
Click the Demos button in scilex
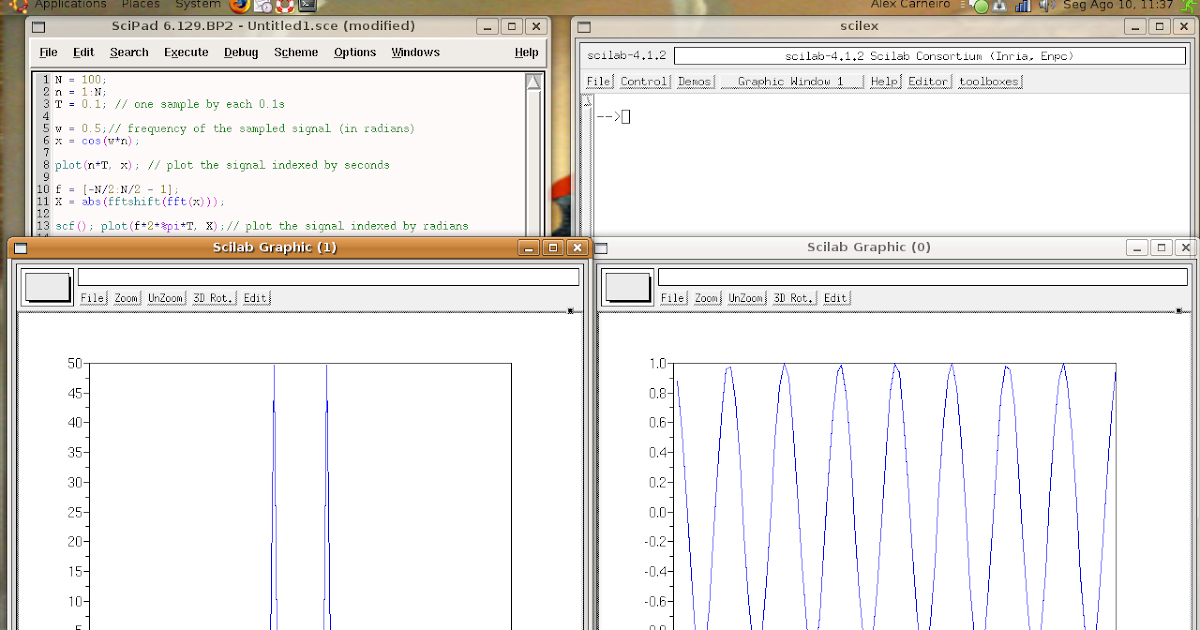(x=695, y=81)
